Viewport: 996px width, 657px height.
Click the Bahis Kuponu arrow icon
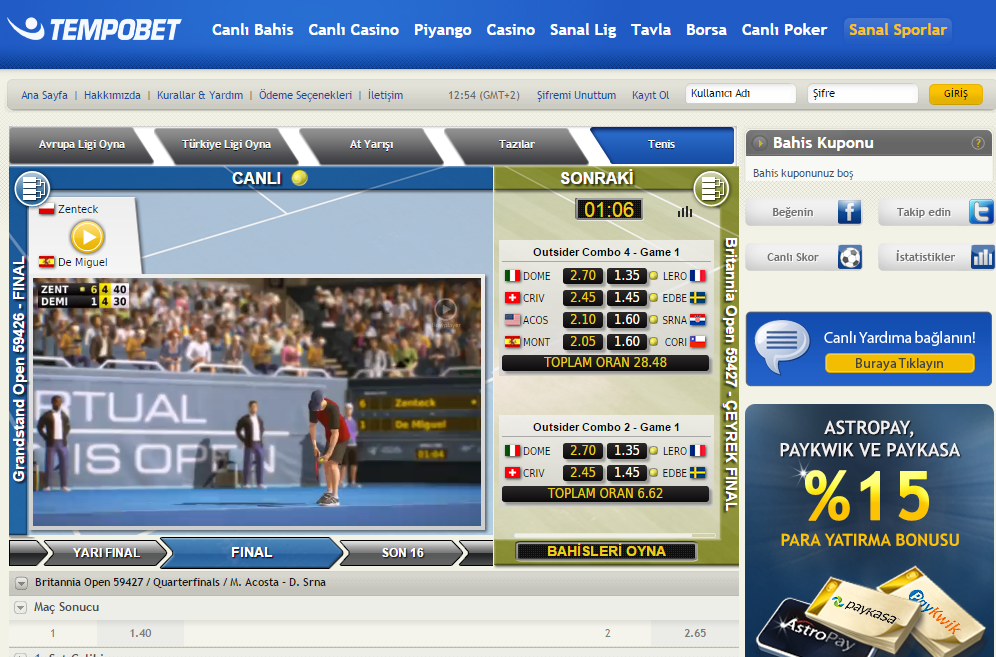pos(758,143)
